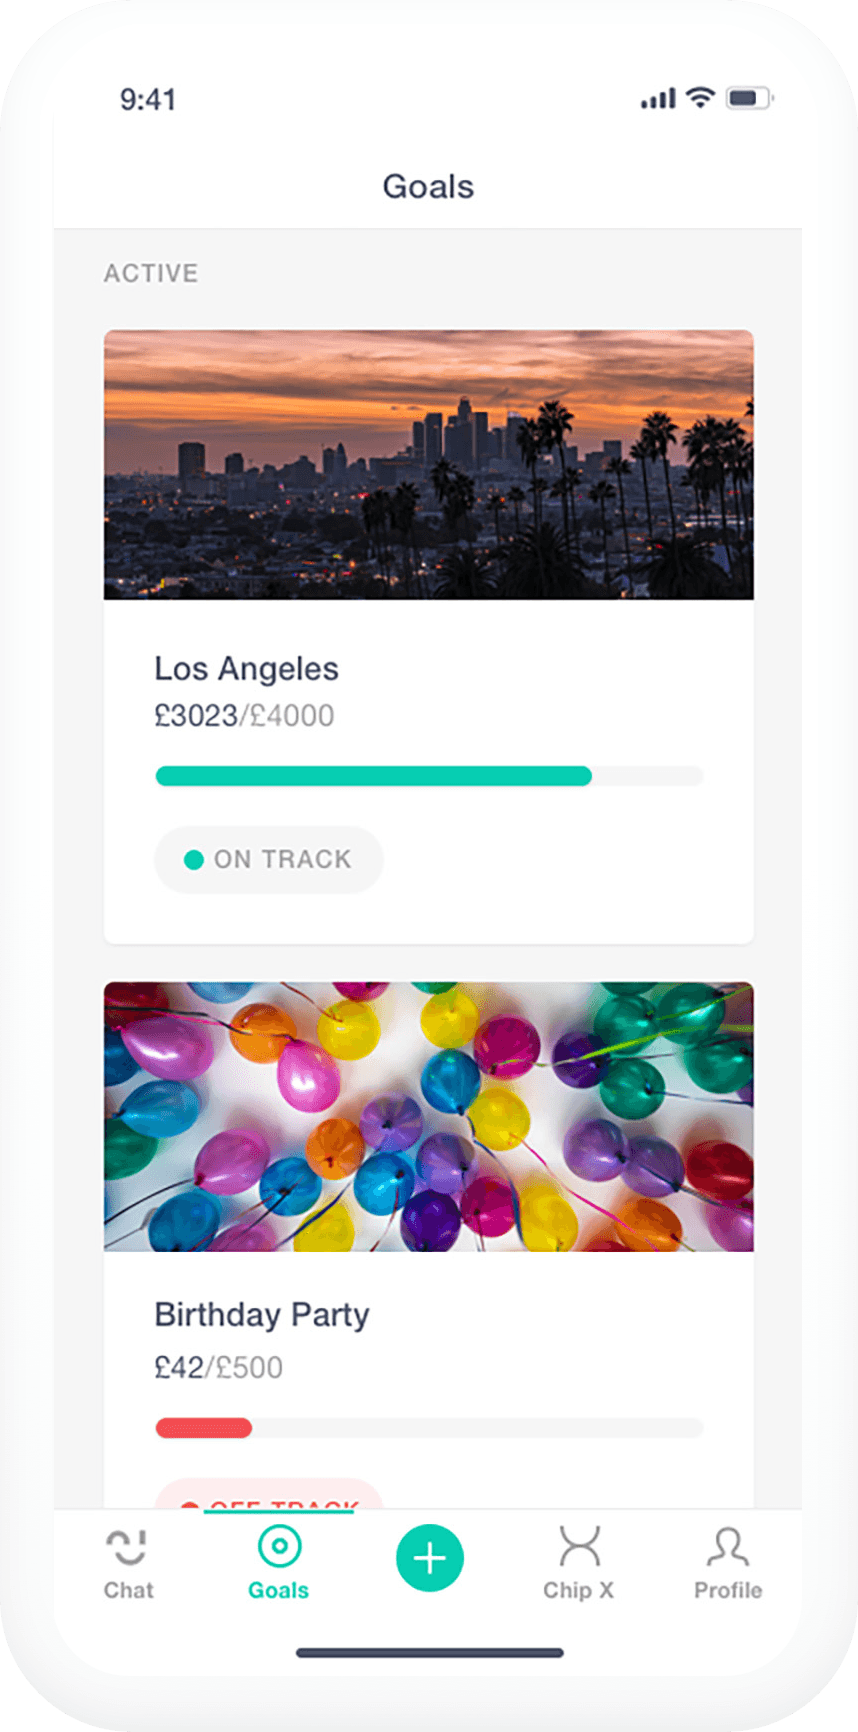Click the £3023/£4000 savings amount
Image resolution: width=858 pixels, height=1732 pixels.
click(244, 716)
